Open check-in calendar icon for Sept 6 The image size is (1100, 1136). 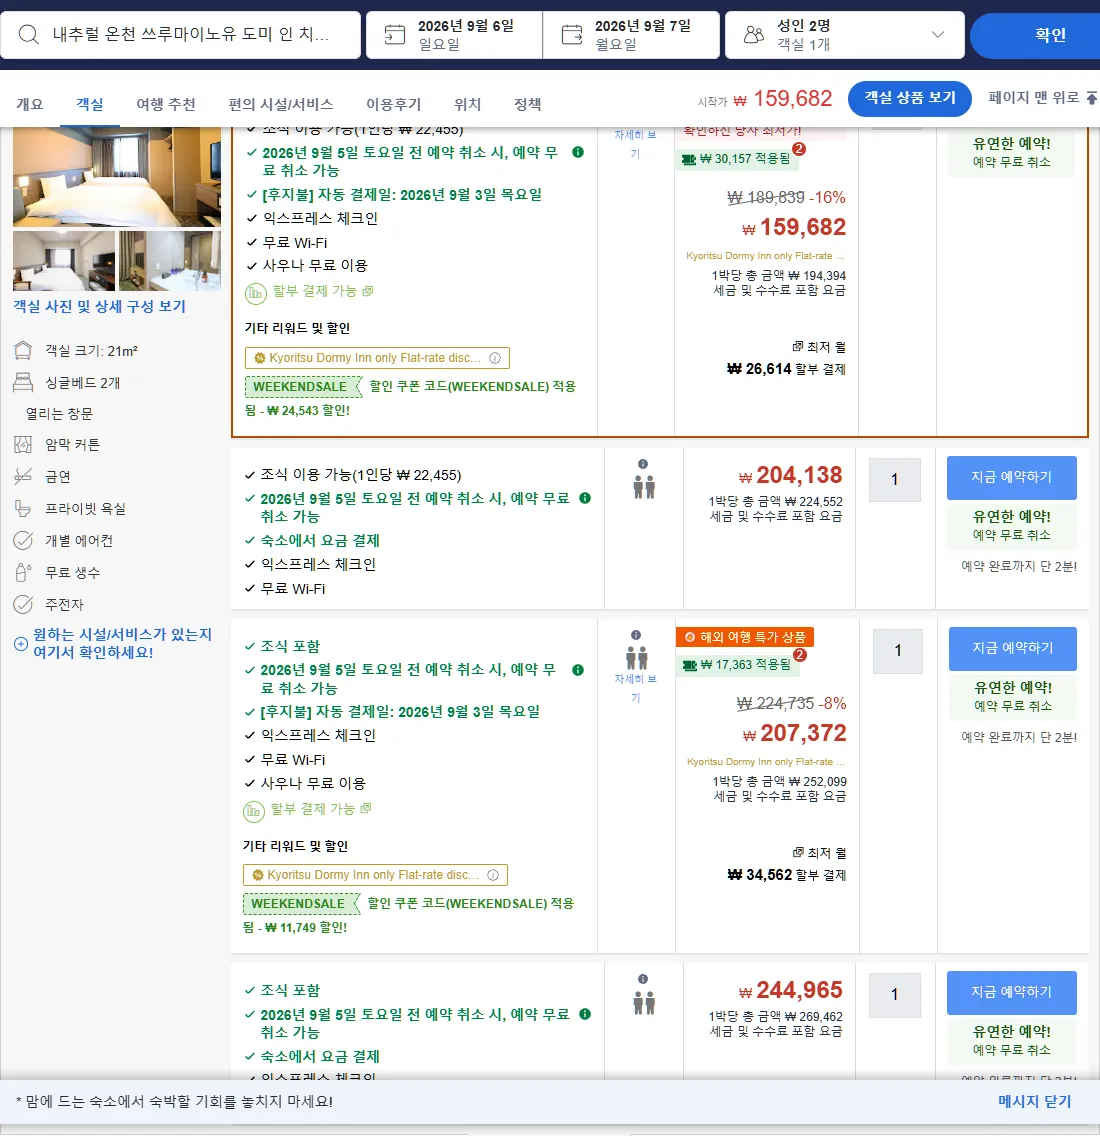(395, 35)
